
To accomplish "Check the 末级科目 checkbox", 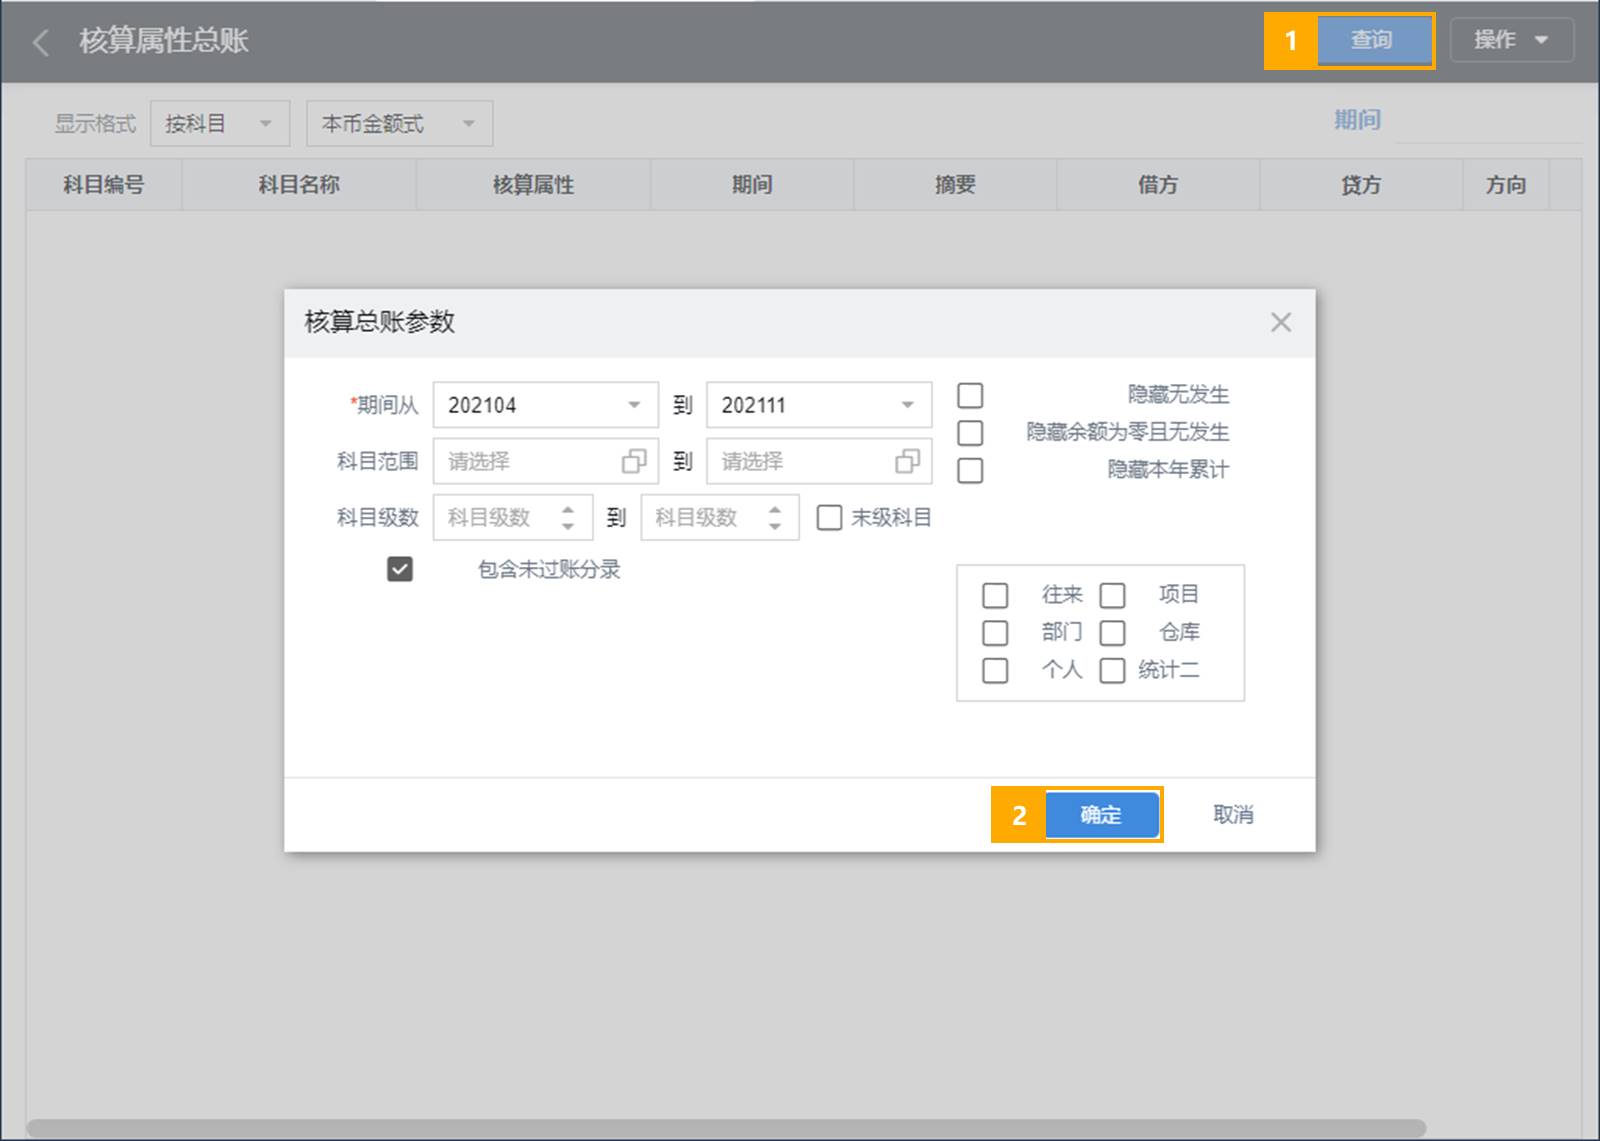I will click(829, 518).
